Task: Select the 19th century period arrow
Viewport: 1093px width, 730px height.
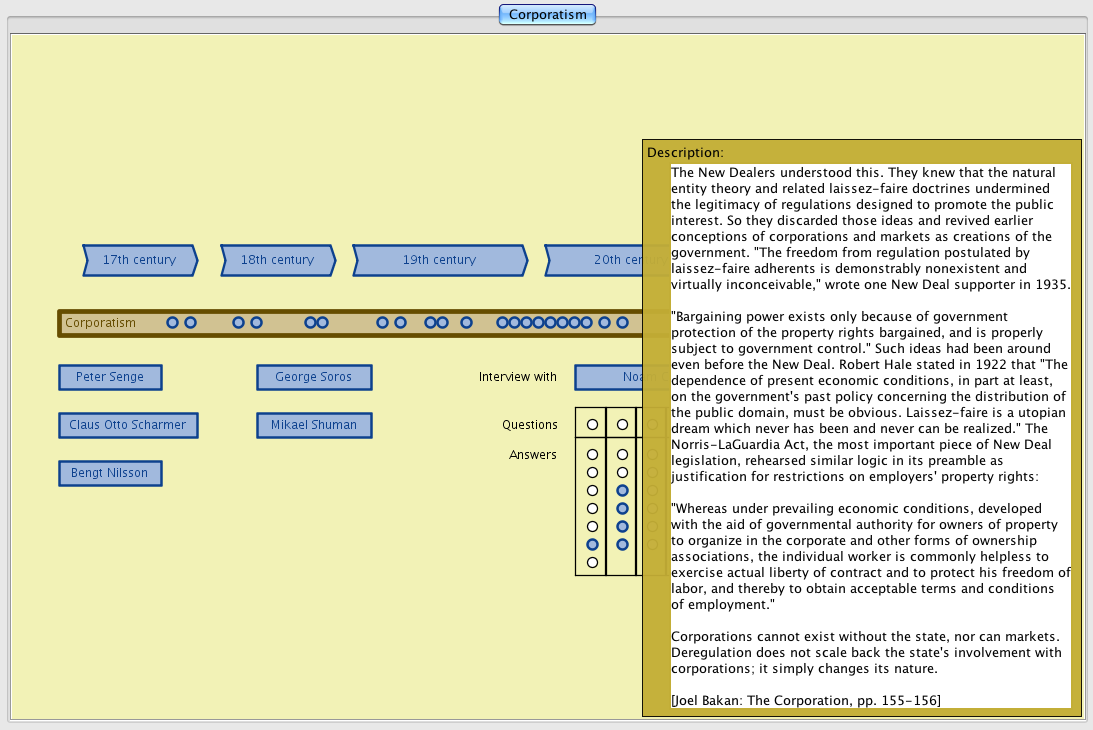Action: point(439,260)
